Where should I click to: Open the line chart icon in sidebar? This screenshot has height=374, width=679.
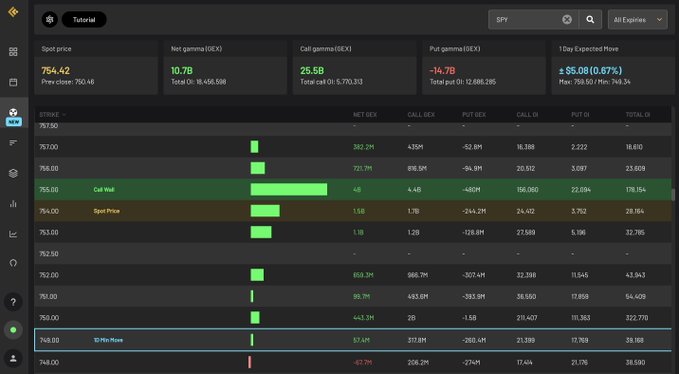click(x=13, y=234)
